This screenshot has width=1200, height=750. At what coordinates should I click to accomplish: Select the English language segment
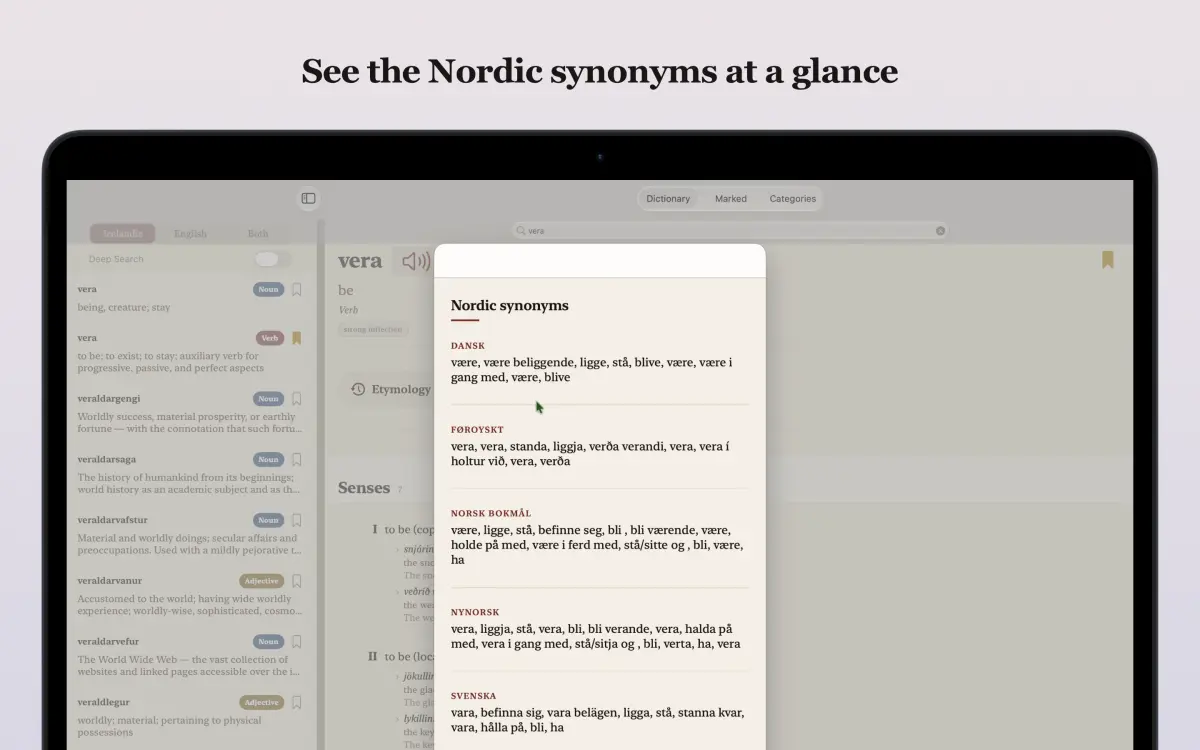(x=190, y=234)
